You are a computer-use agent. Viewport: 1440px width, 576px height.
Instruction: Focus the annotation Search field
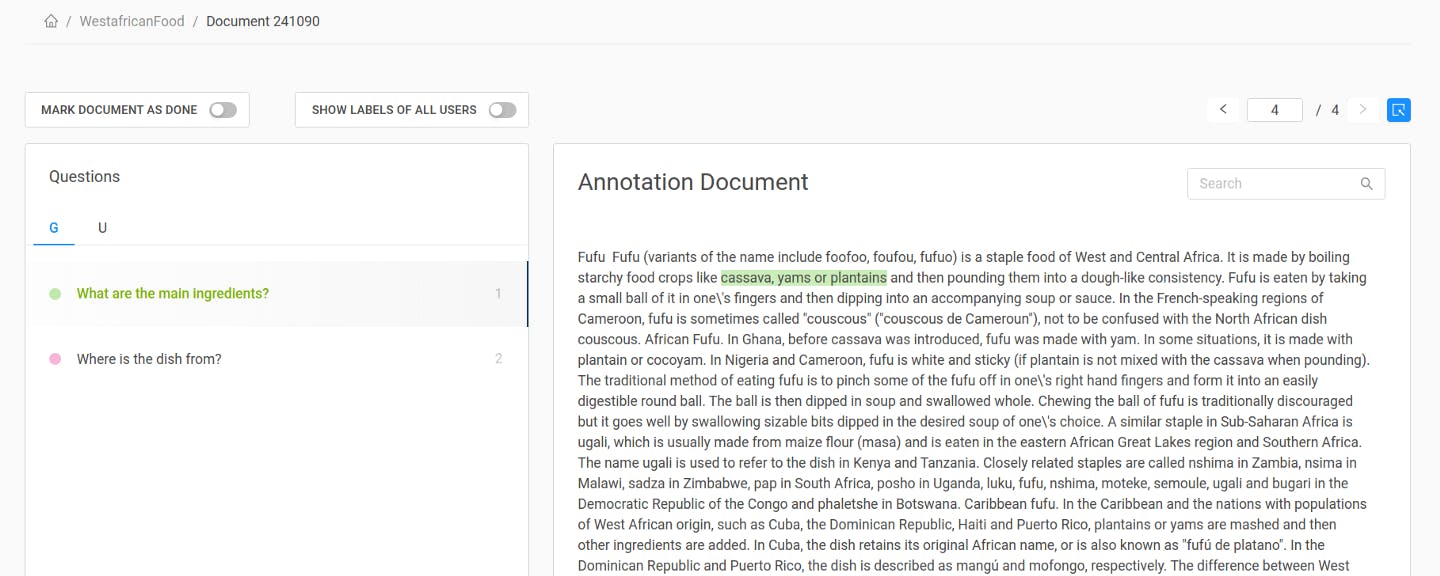[1286, 184]
